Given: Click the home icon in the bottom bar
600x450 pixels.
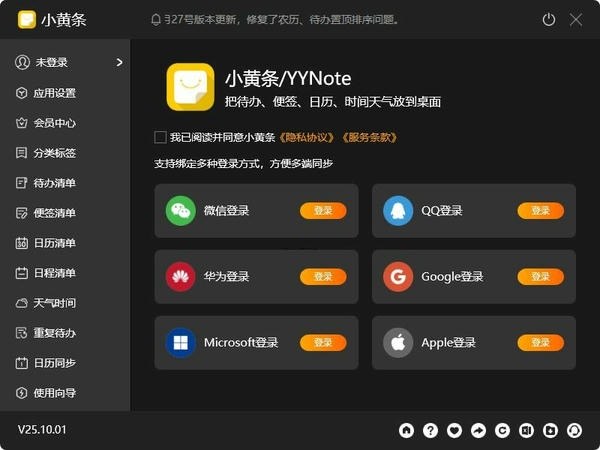Looking at the screenshot, I should tap(406, 430).
